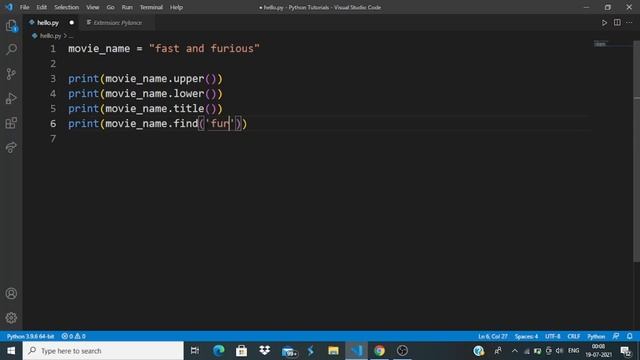Image resolution: width=640 pixels, height=360 pixels.
Task: Select language mode Python in status bar
Action: click(x=596, y=336)
